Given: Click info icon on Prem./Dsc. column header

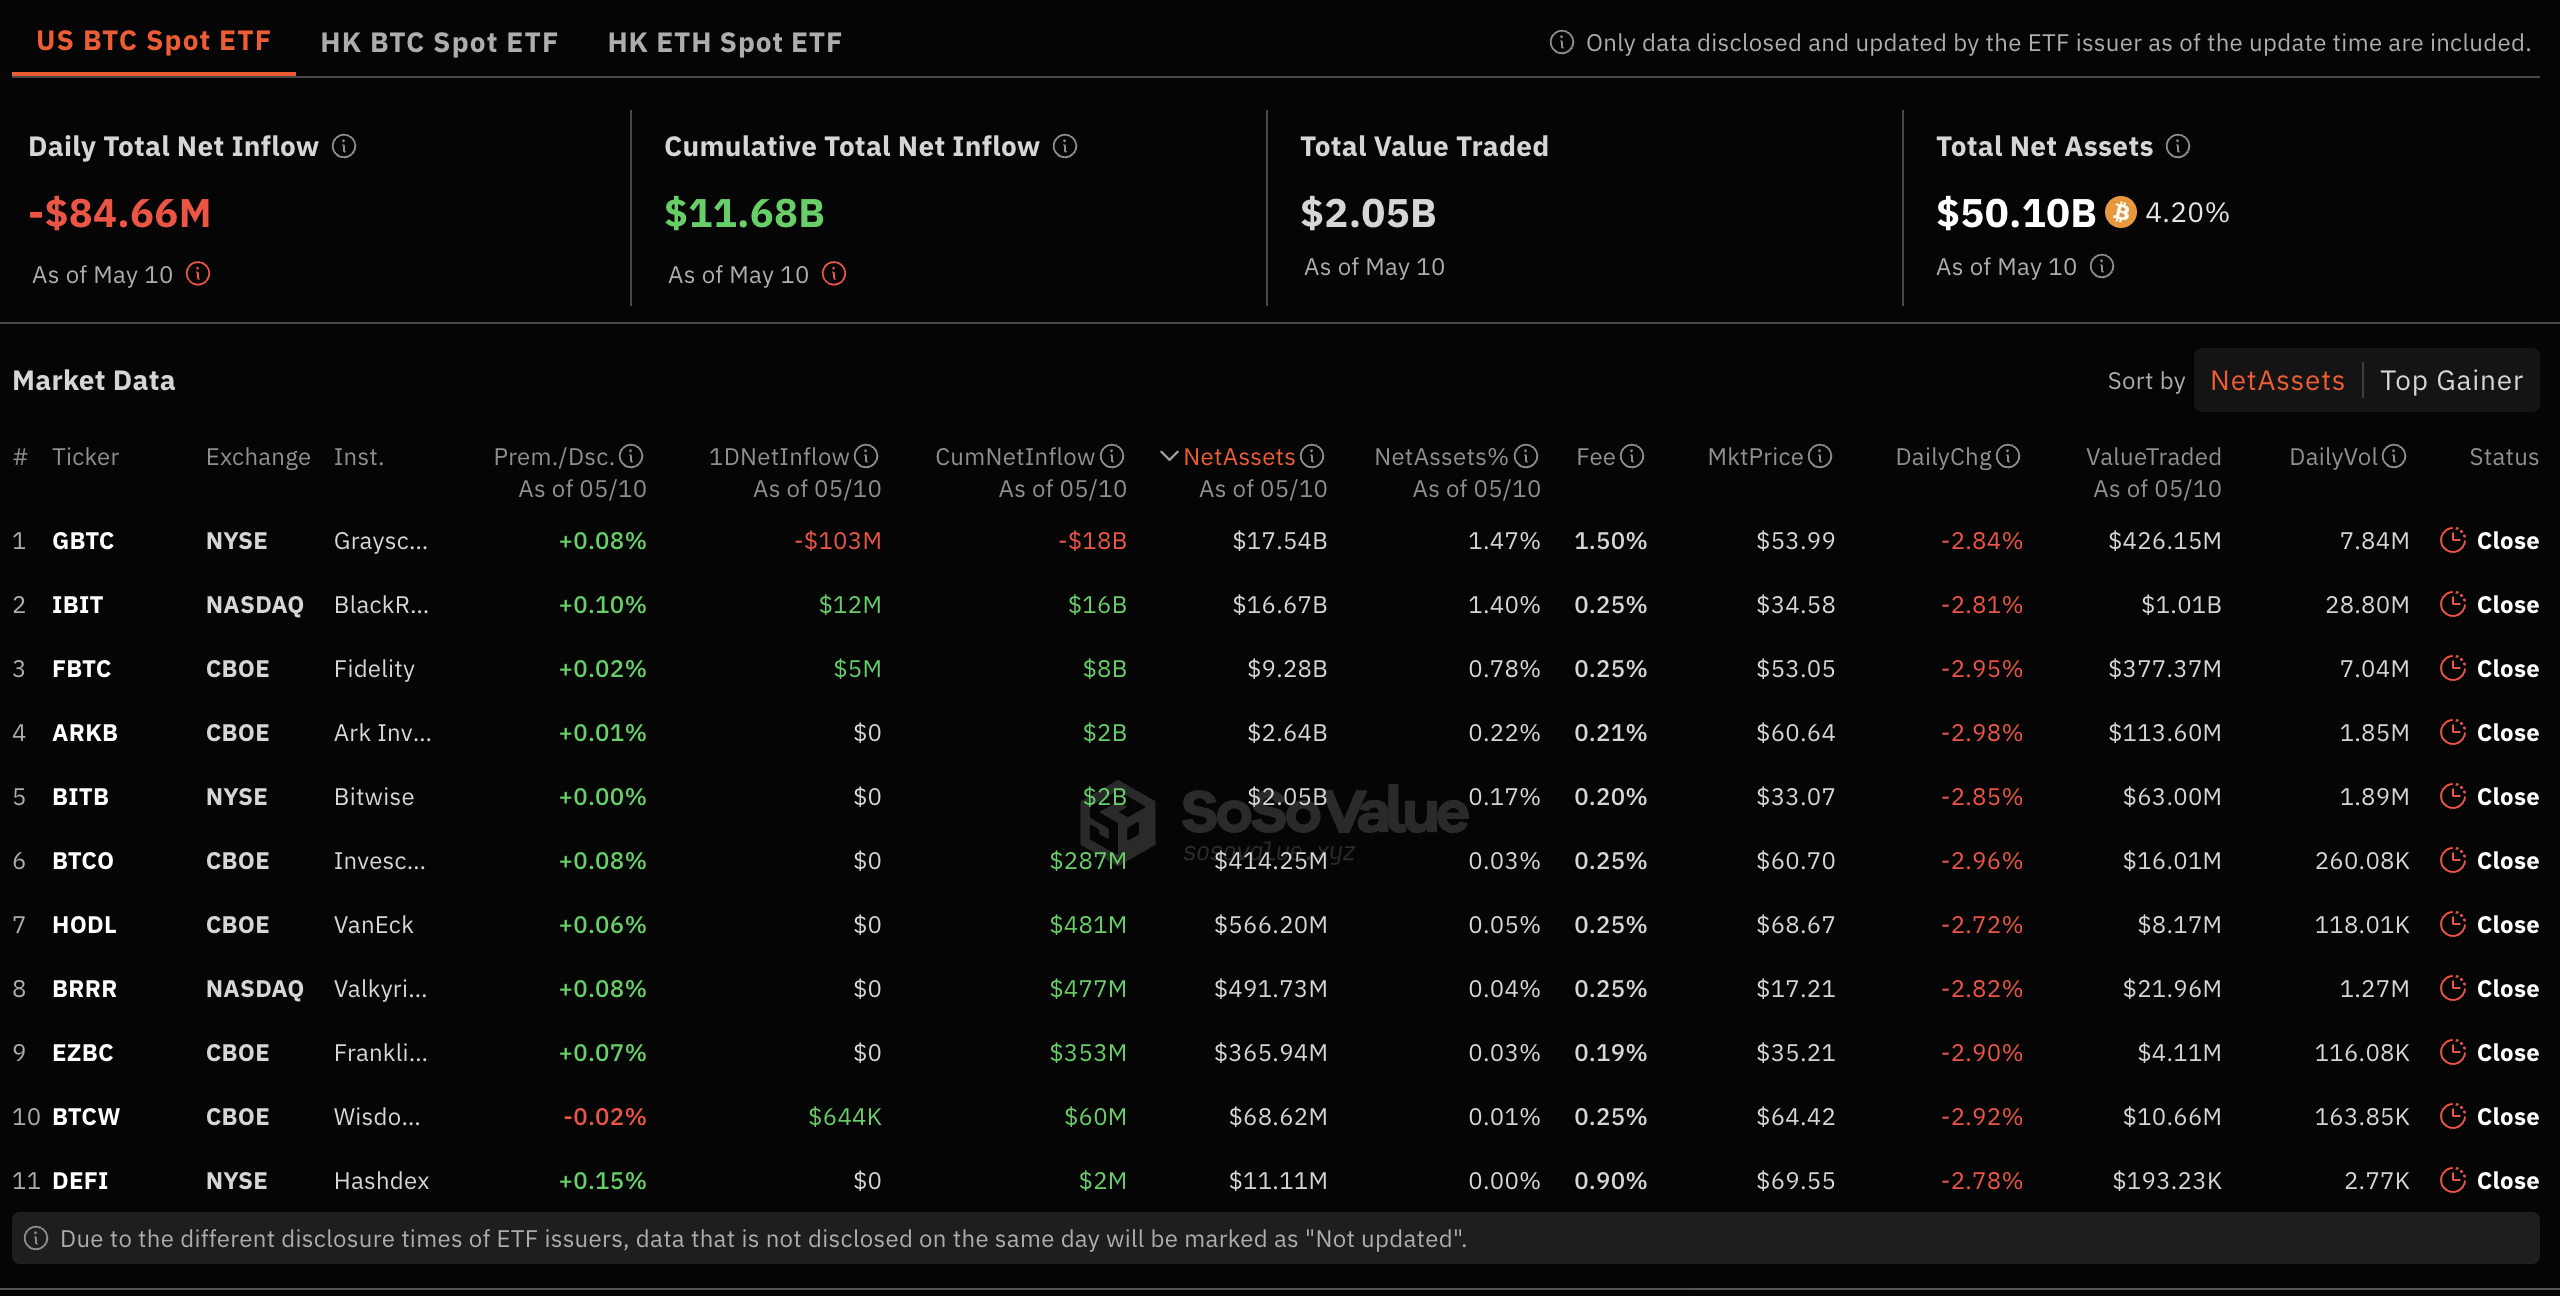Looking at the screenshot, I should tap(631, 457).
